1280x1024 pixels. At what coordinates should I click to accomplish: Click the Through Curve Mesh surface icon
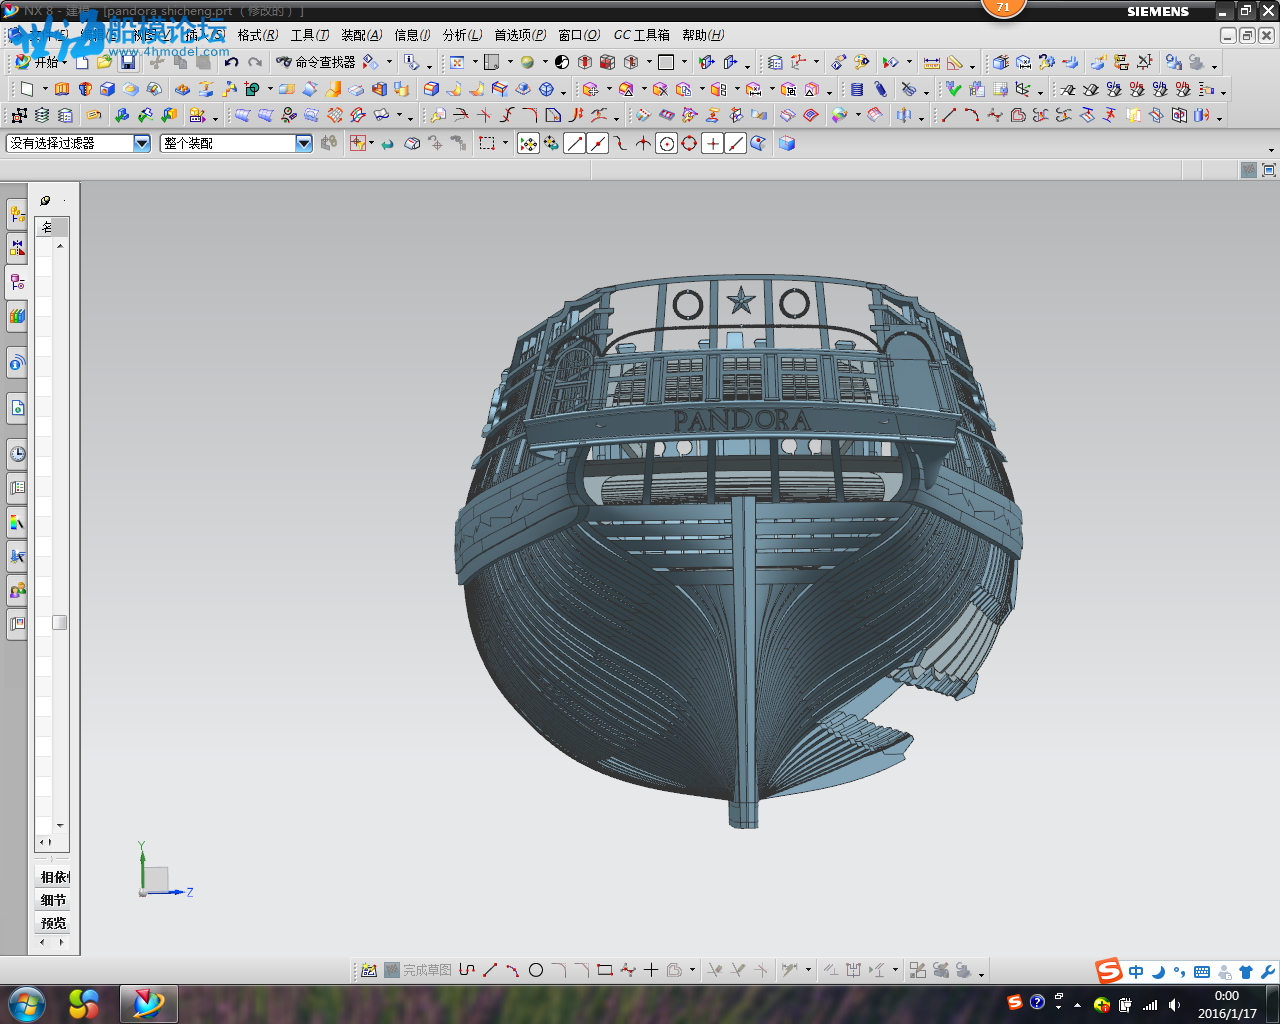point(335,115)
